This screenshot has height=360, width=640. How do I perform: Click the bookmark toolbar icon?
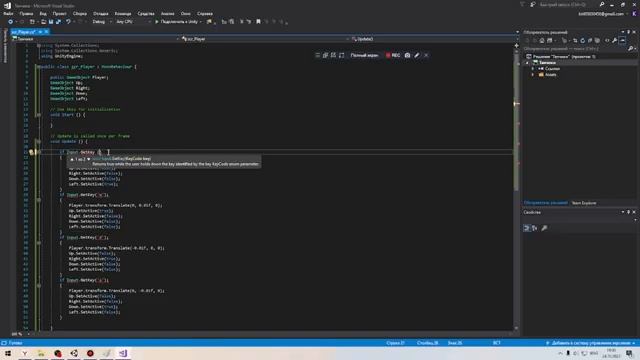point(258,22)
